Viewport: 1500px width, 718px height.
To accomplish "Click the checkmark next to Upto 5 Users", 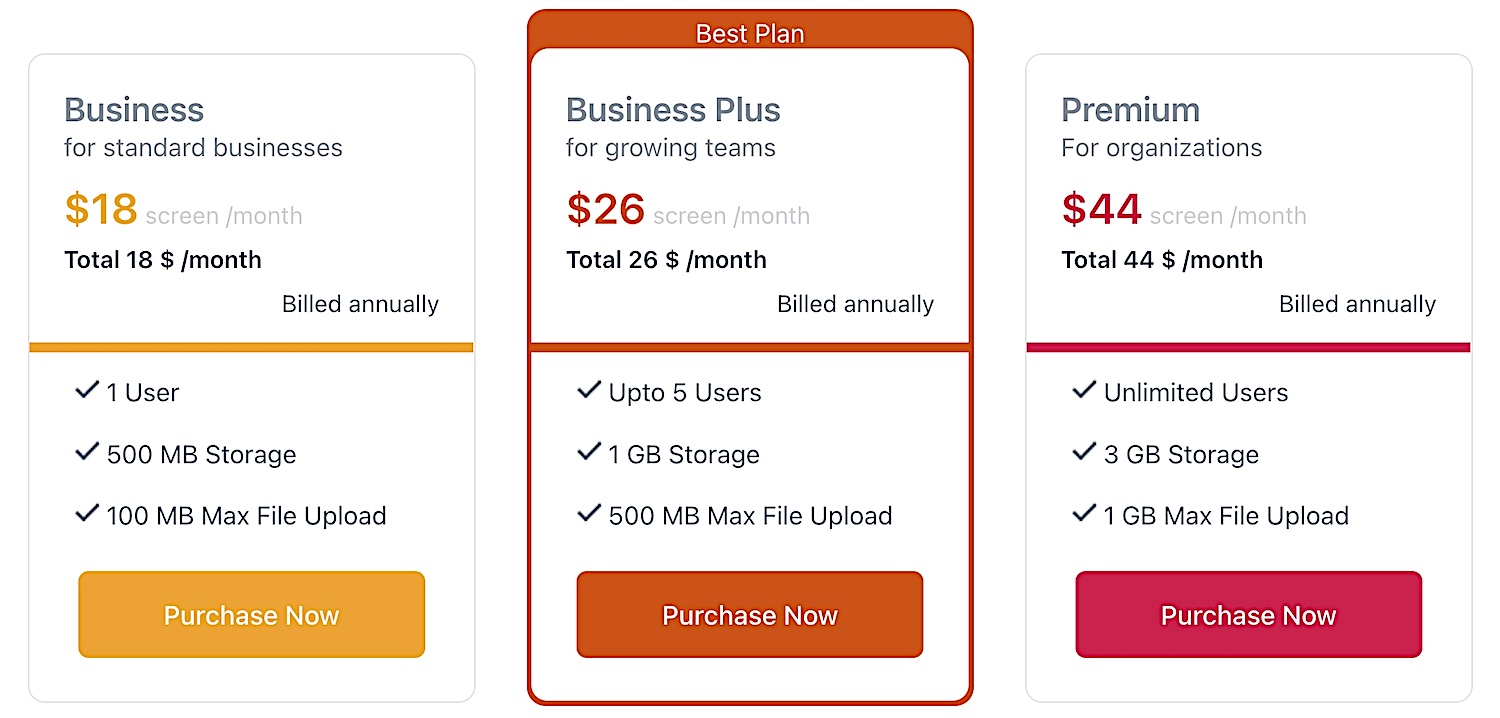I will pos(589,390).
